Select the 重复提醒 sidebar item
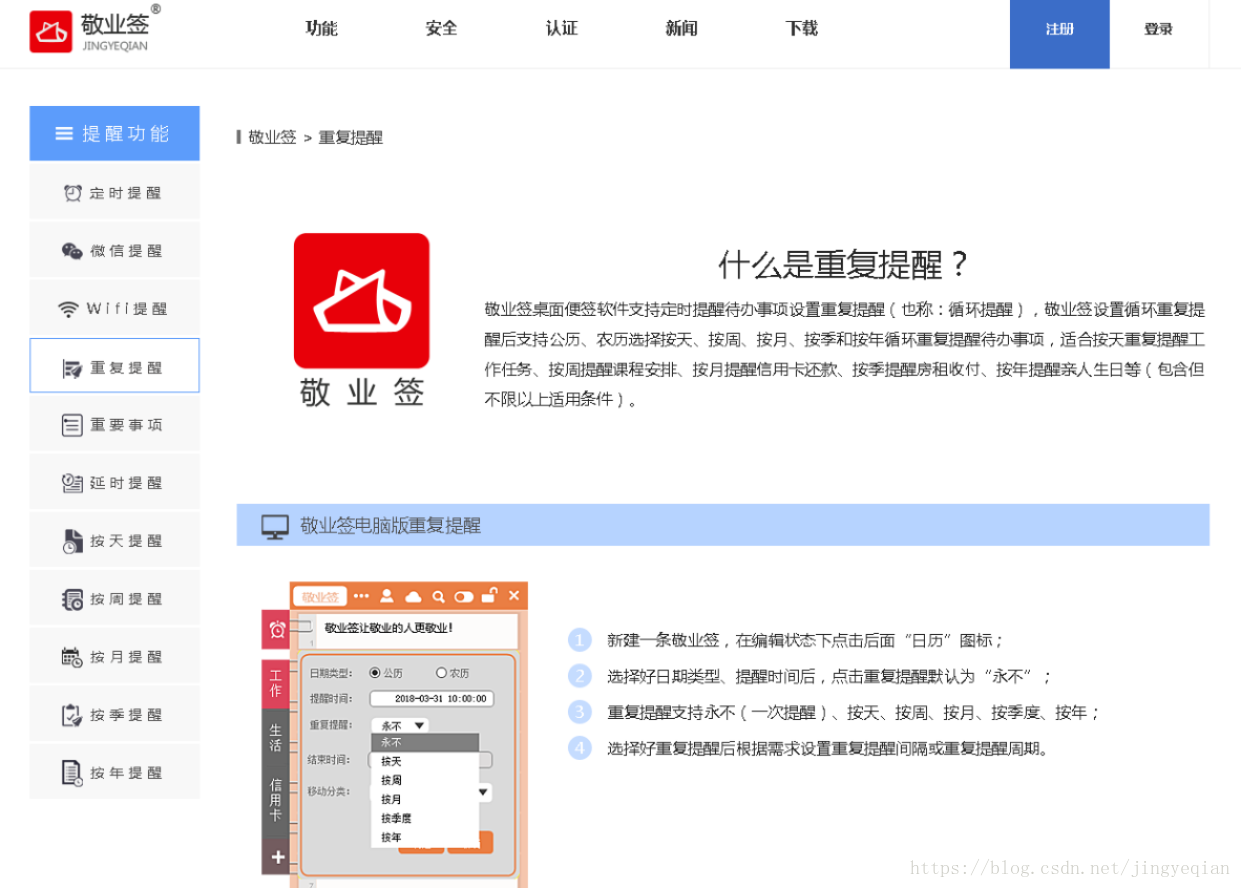This screenshot has height=888, width=1241. (115, 366)
